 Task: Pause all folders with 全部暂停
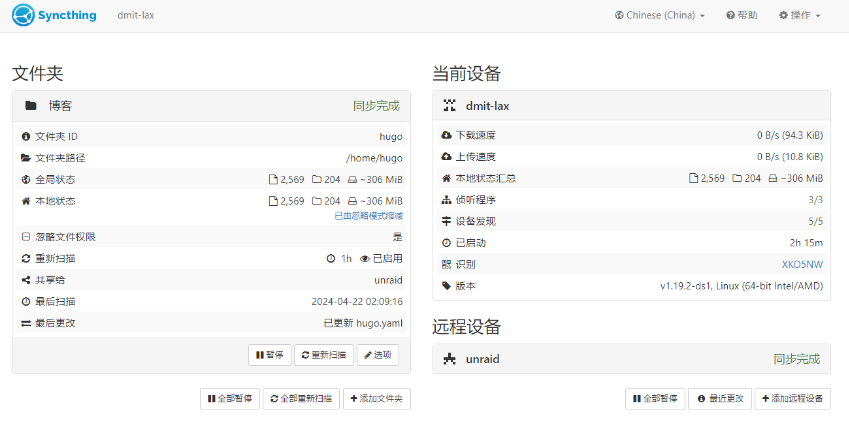(229, 399)
